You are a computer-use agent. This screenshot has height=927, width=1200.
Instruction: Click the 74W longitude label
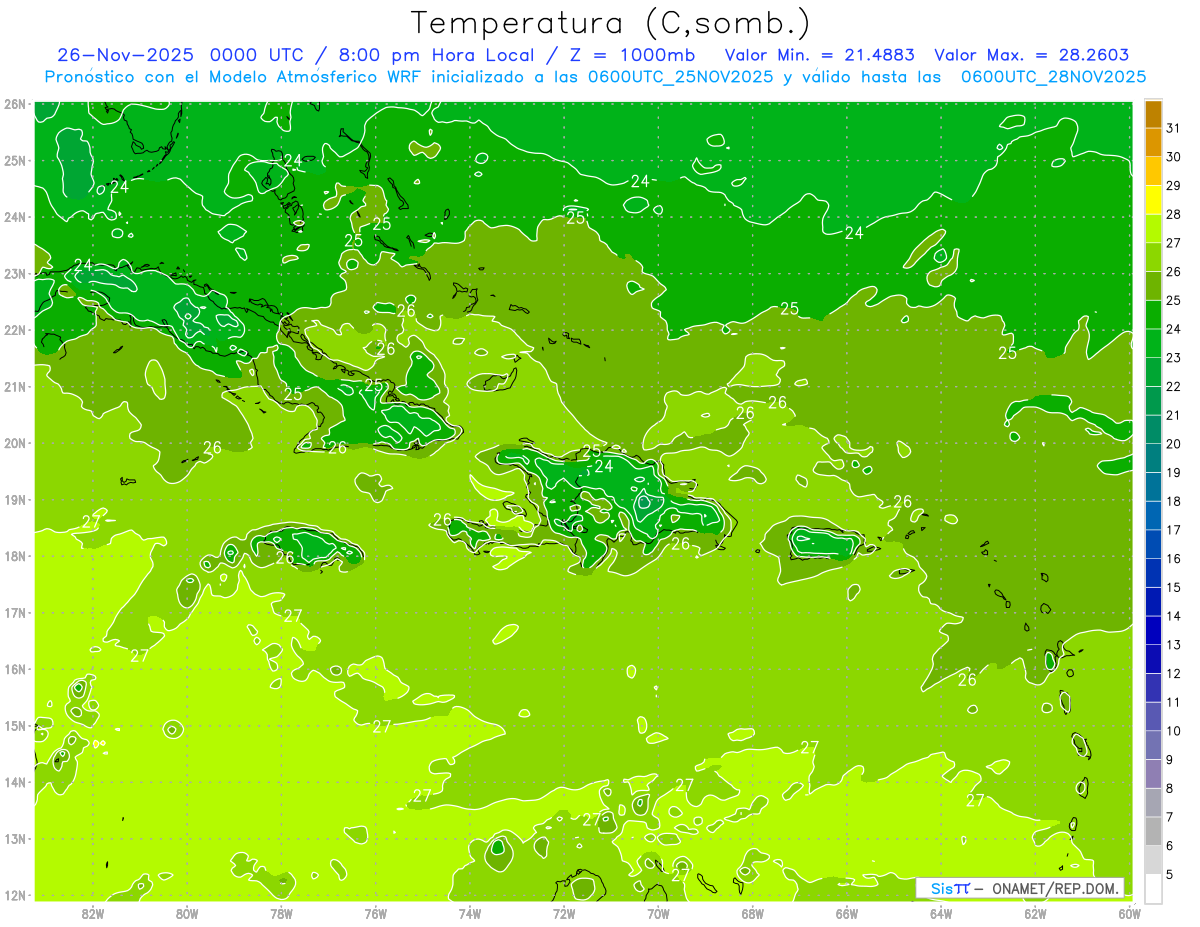[x=469, y=913]
